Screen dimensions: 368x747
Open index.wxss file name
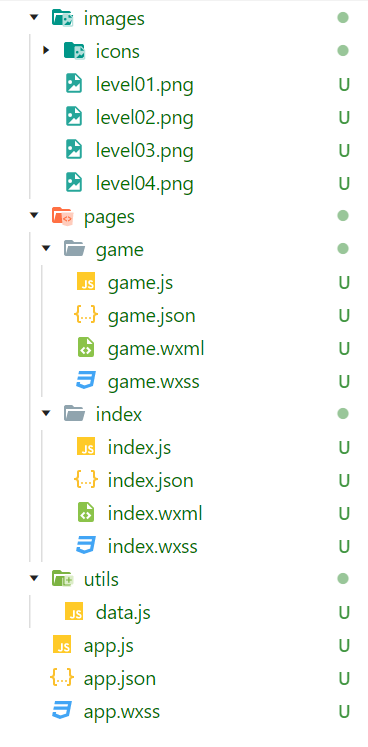point(153,546)
